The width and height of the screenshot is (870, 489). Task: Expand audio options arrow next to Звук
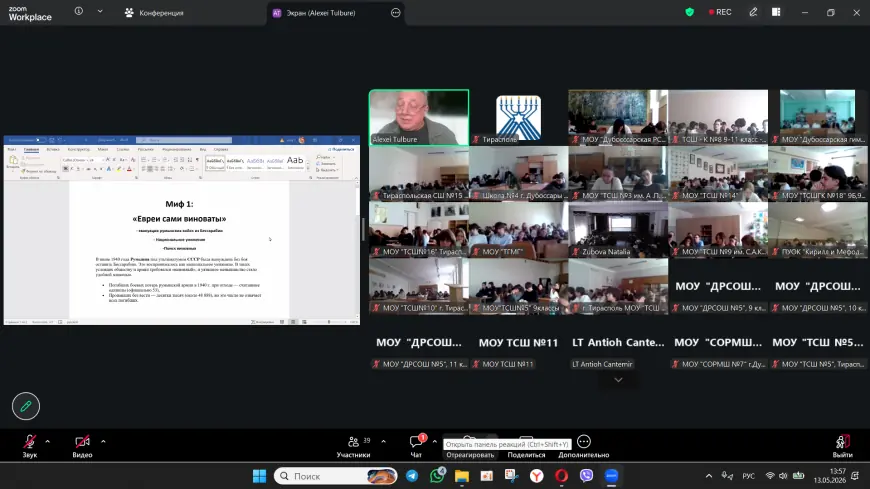[47, 442]
